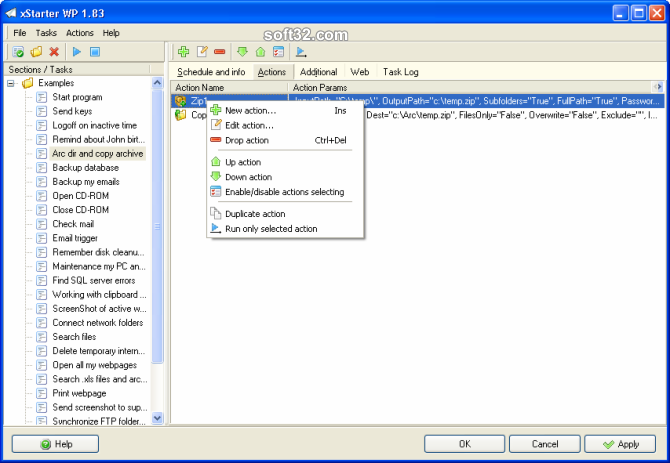670x463 pixels.
Task: Choose Up action from context menu
Action: (285, 162)
